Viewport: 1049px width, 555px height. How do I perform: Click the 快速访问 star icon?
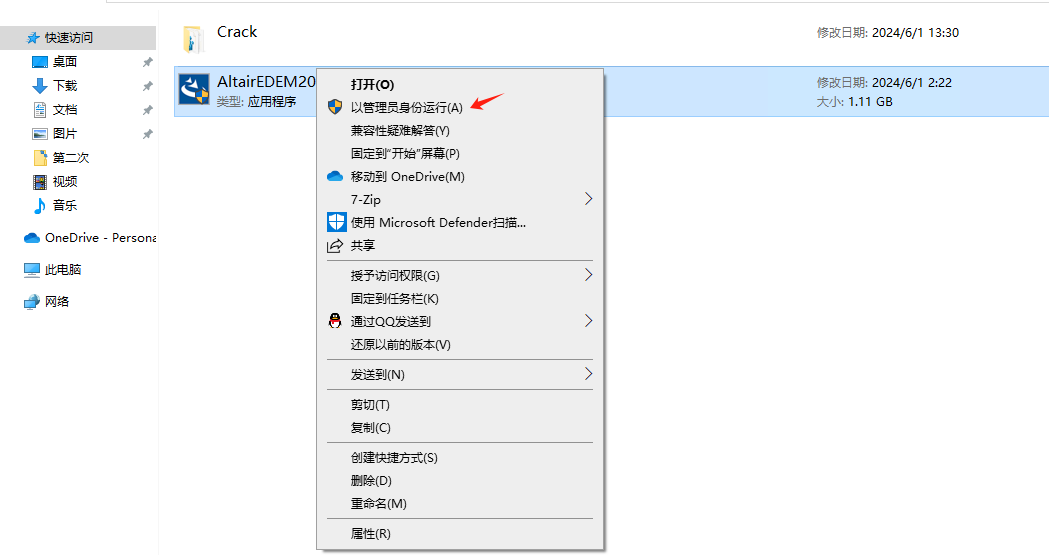click(x=33, y=38)
